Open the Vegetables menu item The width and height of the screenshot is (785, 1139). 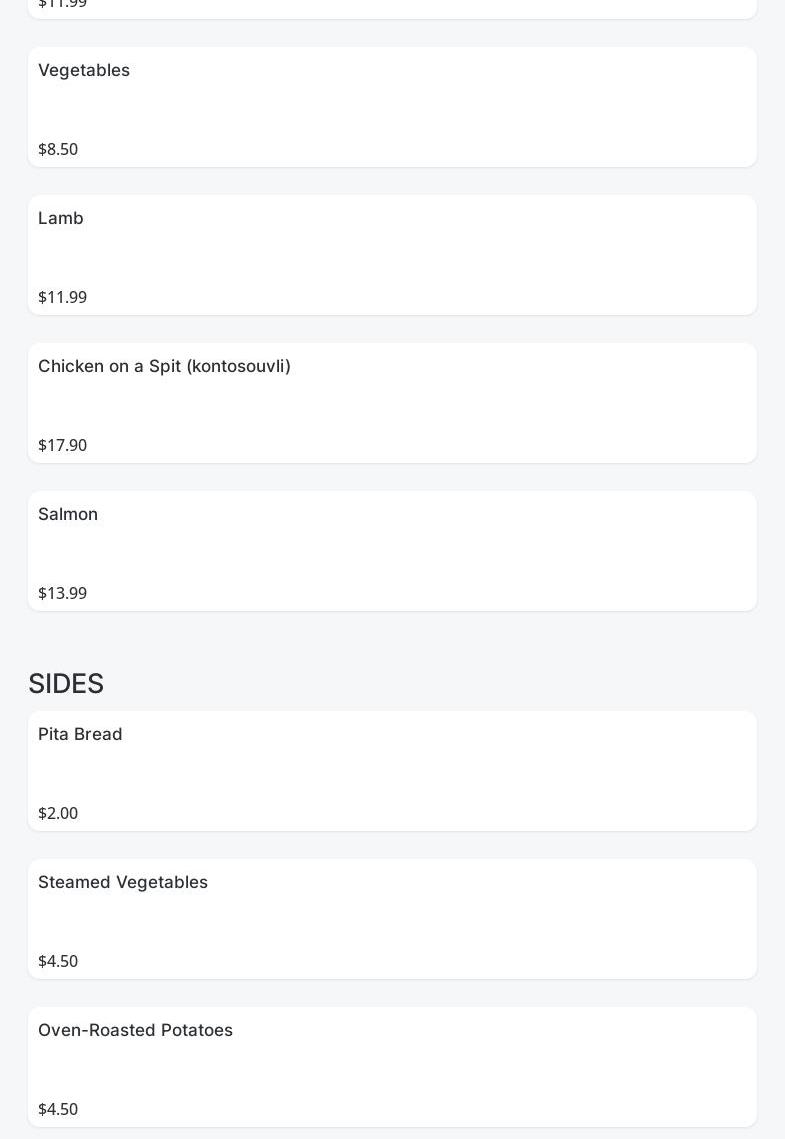(x=84, y=70)
